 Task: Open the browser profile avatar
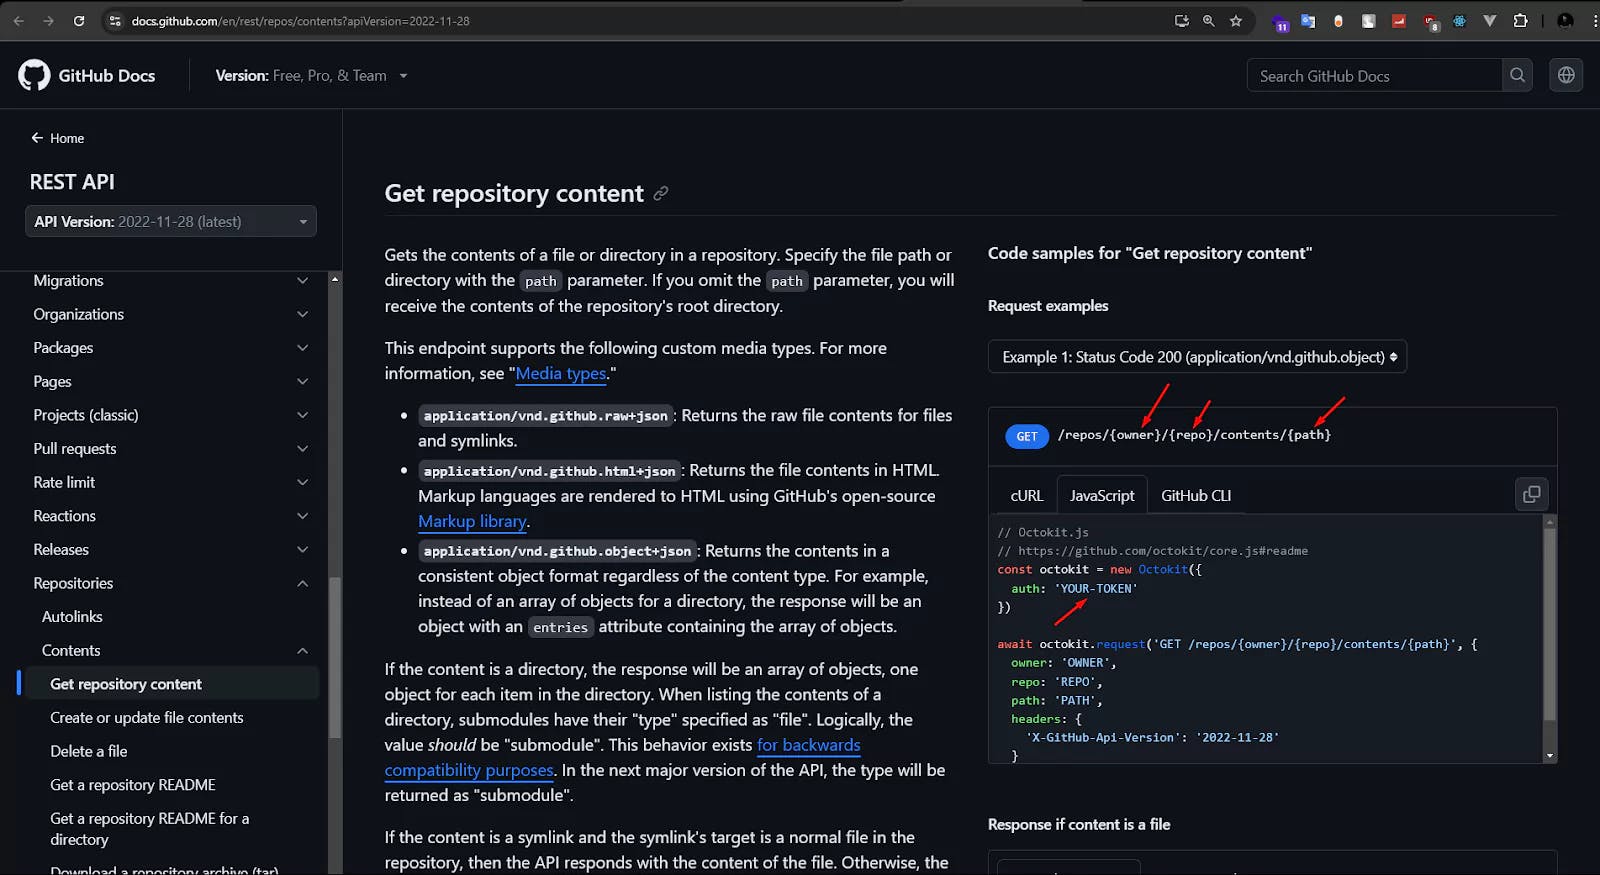click(1566, 21)
